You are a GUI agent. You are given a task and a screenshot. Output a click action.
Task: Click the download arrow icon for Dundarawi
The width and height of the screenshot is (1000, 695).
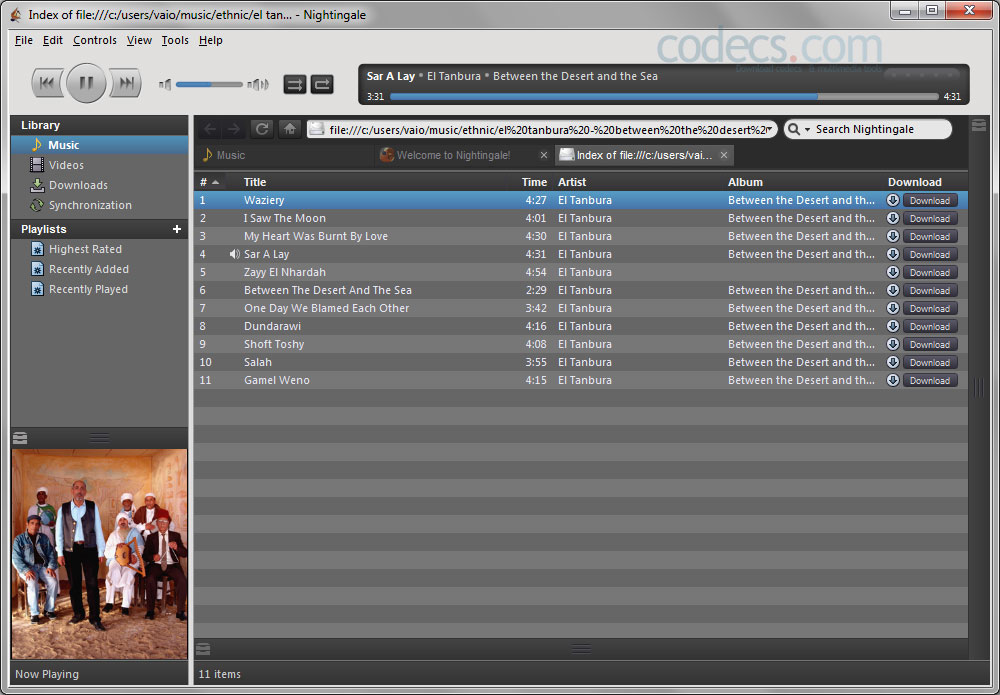tap(893, 326)
